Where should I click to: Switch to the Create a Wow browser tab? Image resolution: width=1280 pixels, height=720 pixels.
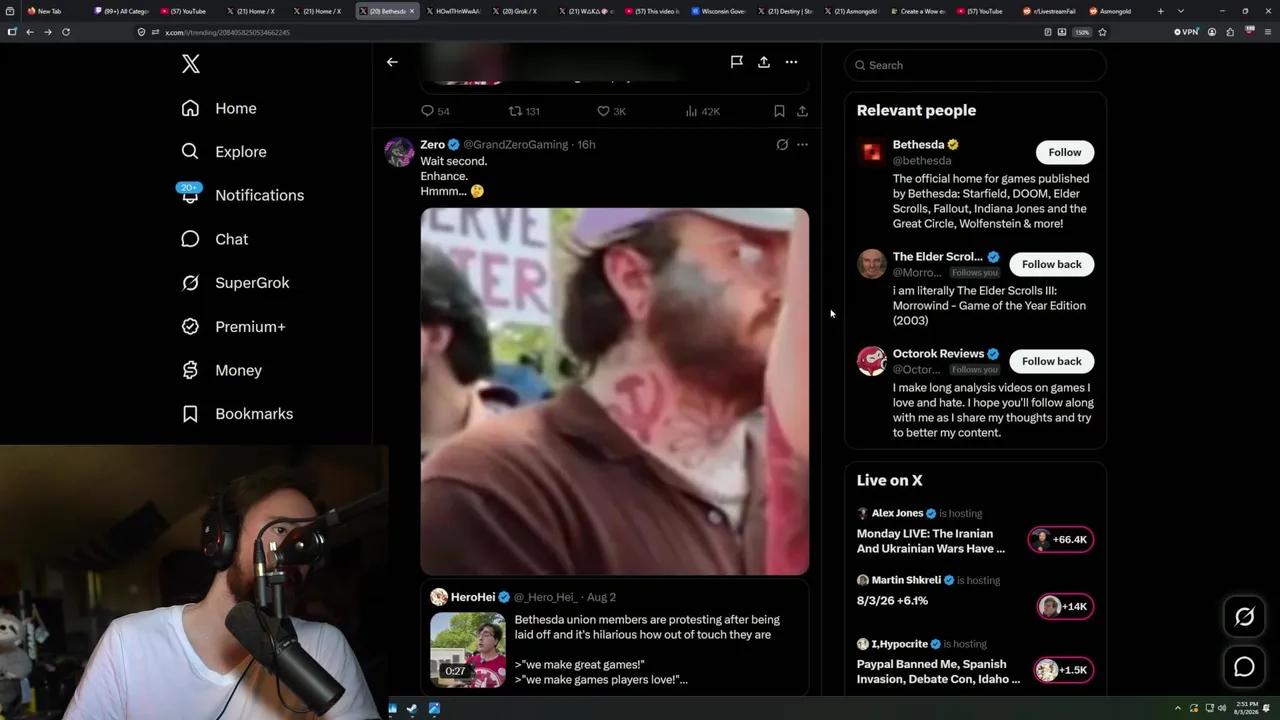pyautogui.click(x=920, y=11)
